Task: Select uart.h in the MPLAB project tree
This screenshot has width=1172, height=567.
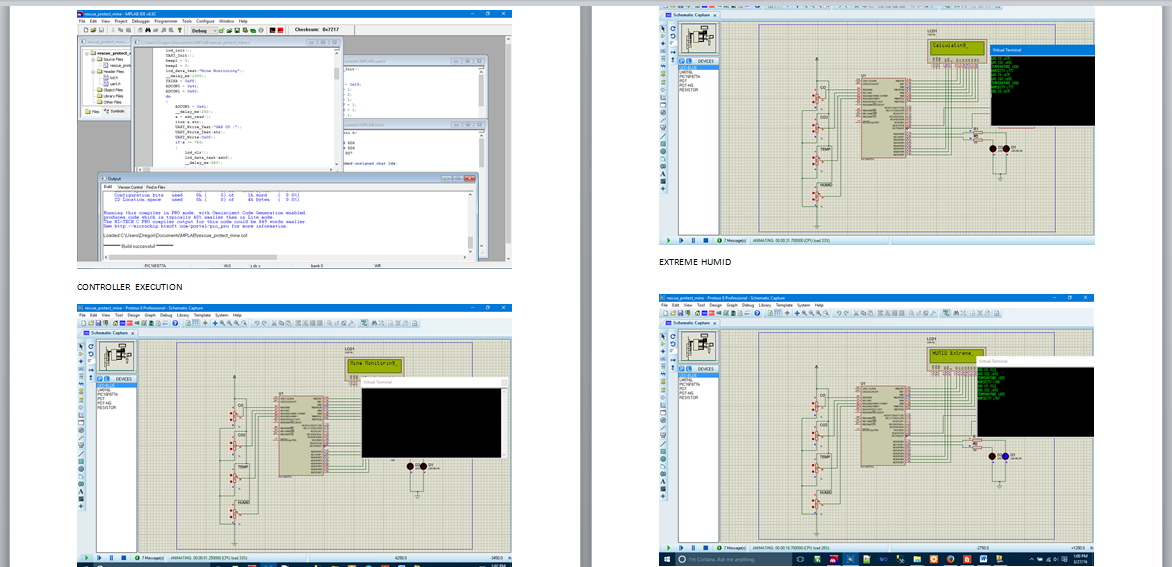Action: pos(113,84)
